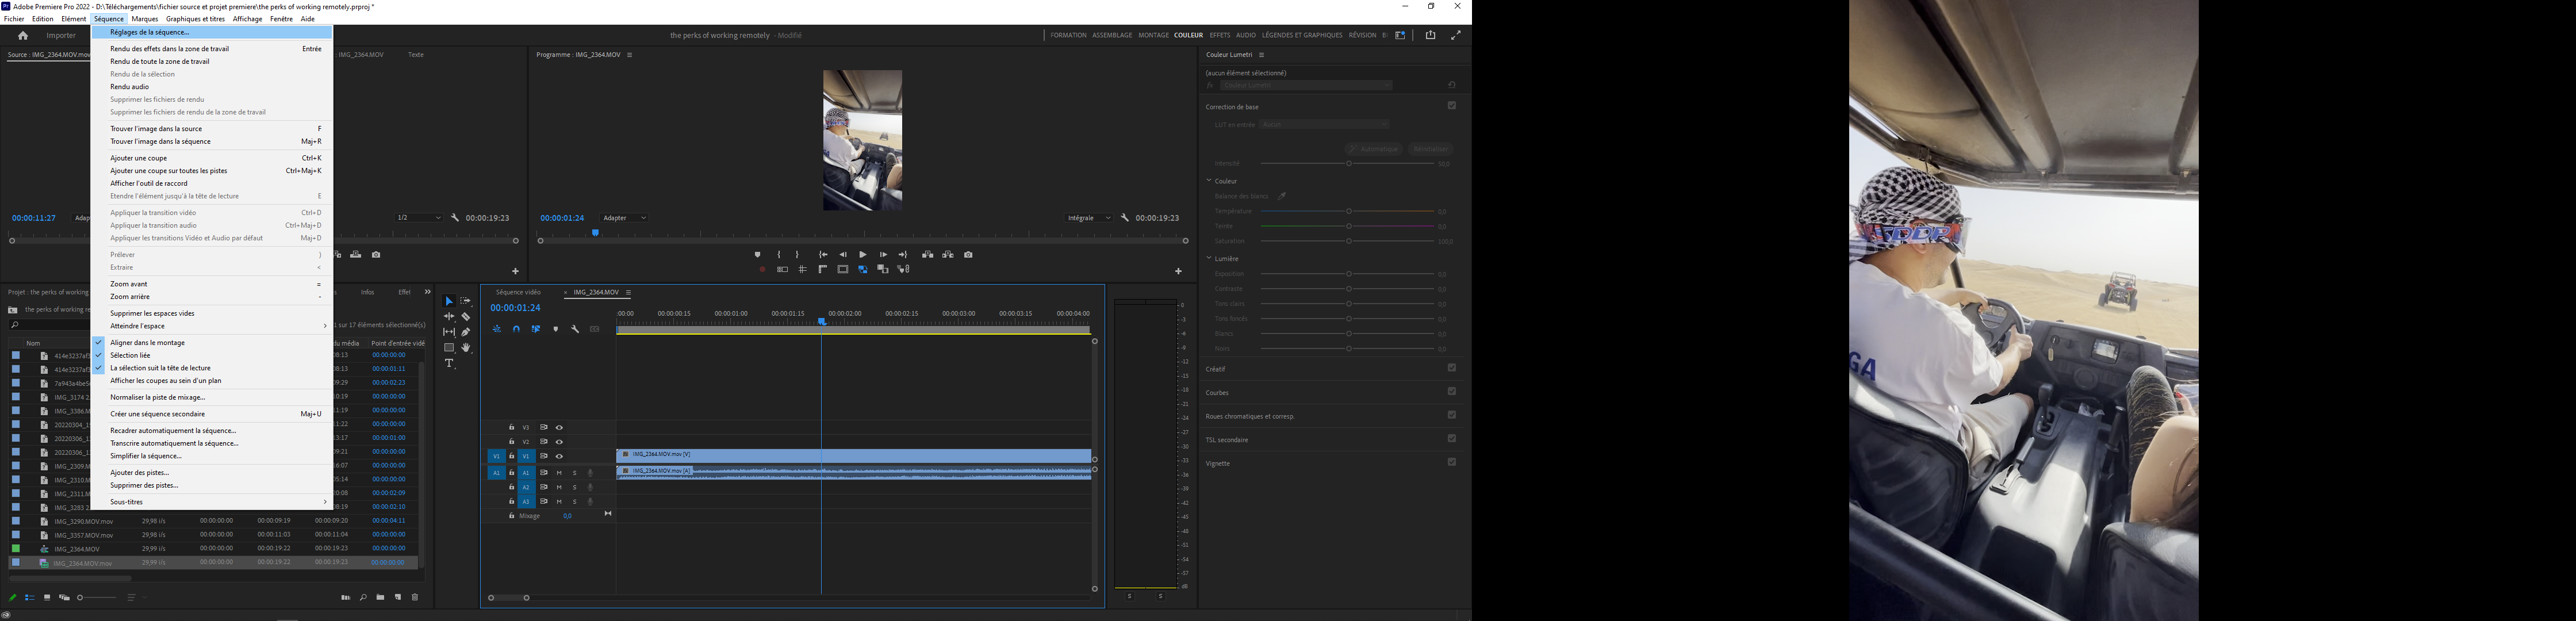Open Program monitor button editor plus
This screenshot has width=2576, height=621.
pos(1178,271)
